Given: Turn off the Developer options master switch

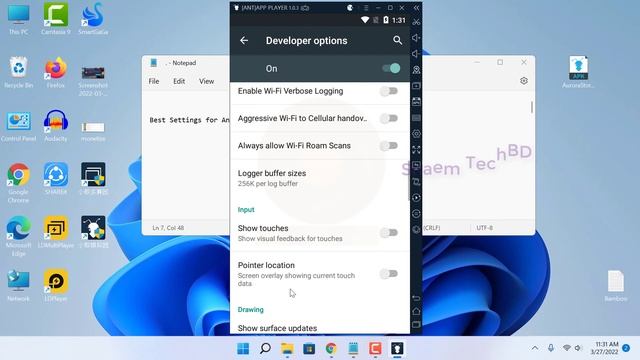Looking at the screenshot, I should [x=391, y=68].
